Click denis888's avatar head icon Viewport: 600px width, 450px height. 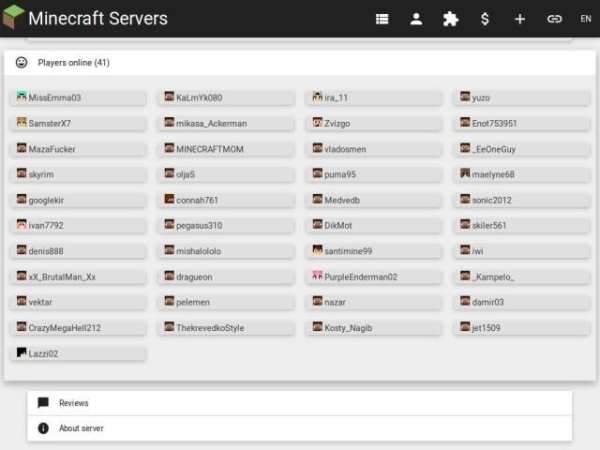tap(22, 249)
